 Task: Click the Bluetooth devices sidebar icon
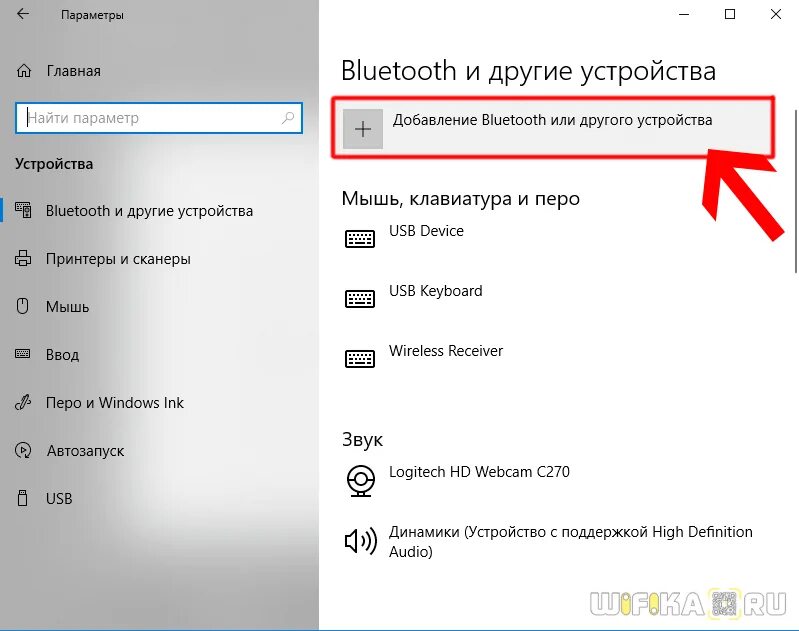click(23, 210)
